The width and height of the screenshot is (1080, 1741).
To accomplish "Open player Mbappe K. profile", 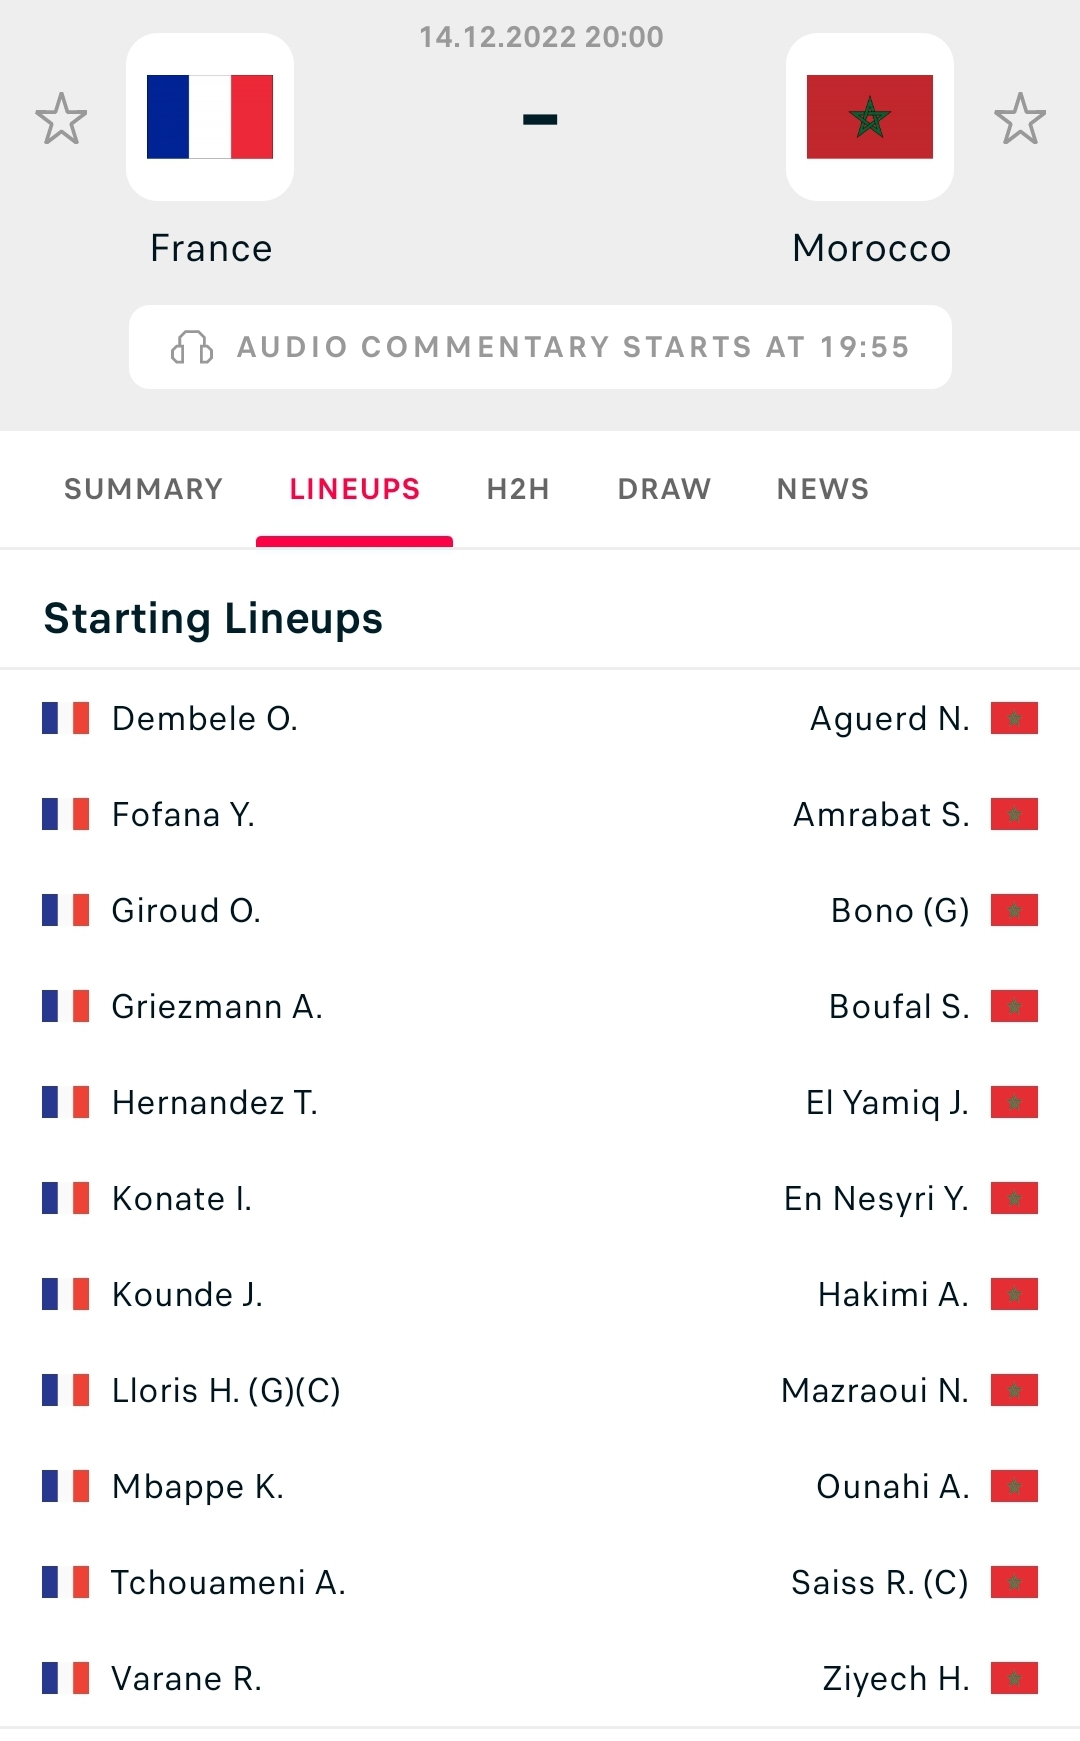I will coord(198,1486).
